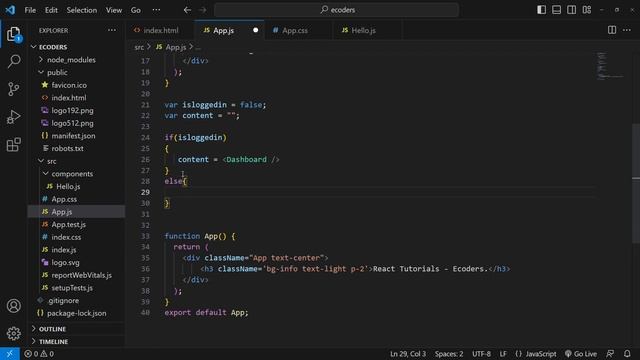Toggle bottom panel layout icon

[556, 10]
